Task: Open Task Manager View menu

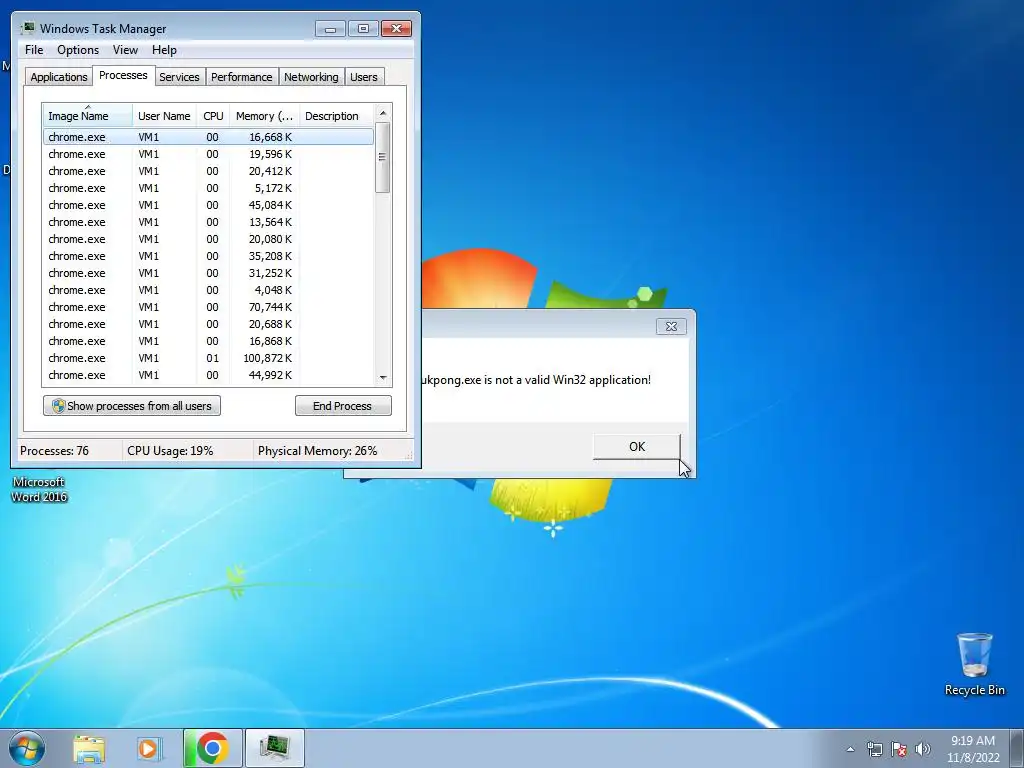Action: point(125,50)
